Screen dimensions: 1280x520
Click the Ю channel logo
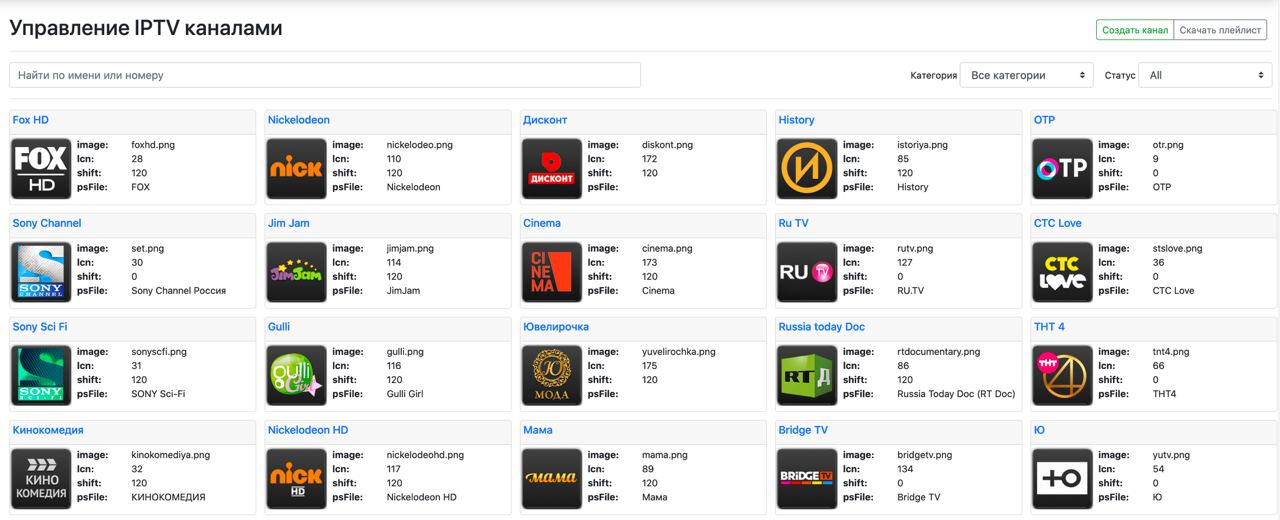point(1063,480)
